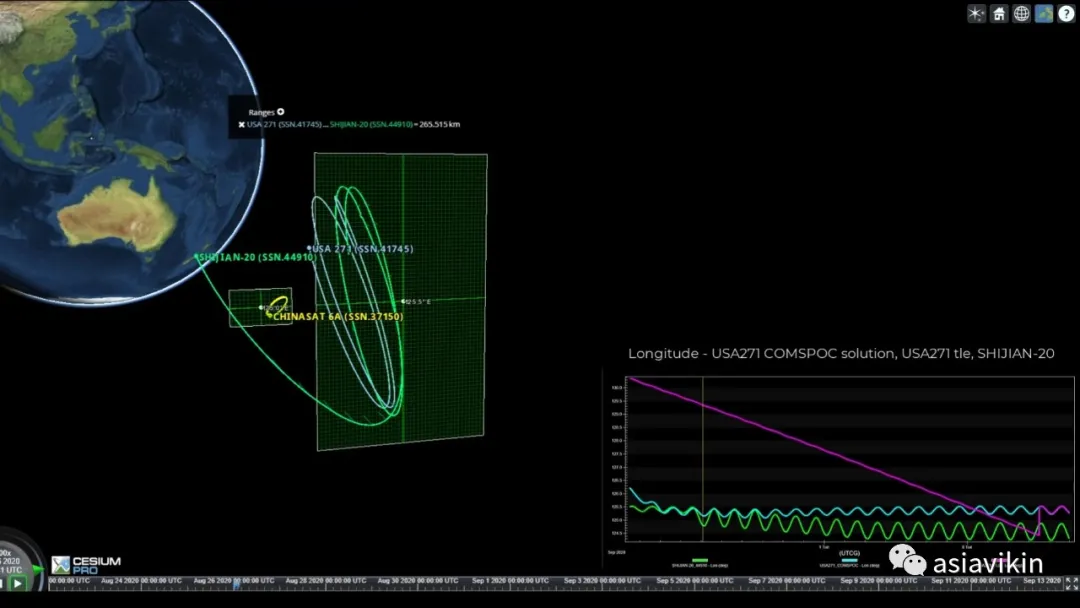The image size is (1080, 608).
Task: Click the current time marker on timeline
Action: (236, 585)
